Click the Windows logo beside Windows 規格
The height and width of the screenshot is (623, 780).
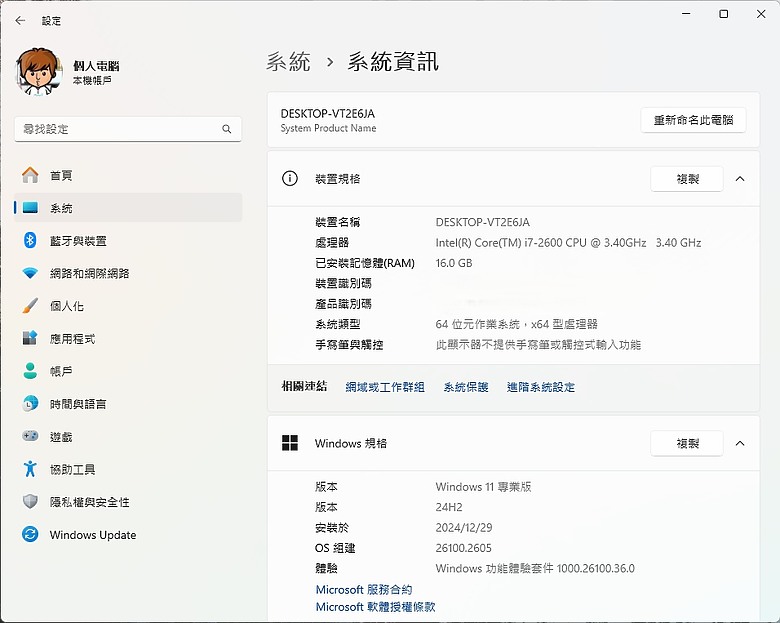point(290,443)
